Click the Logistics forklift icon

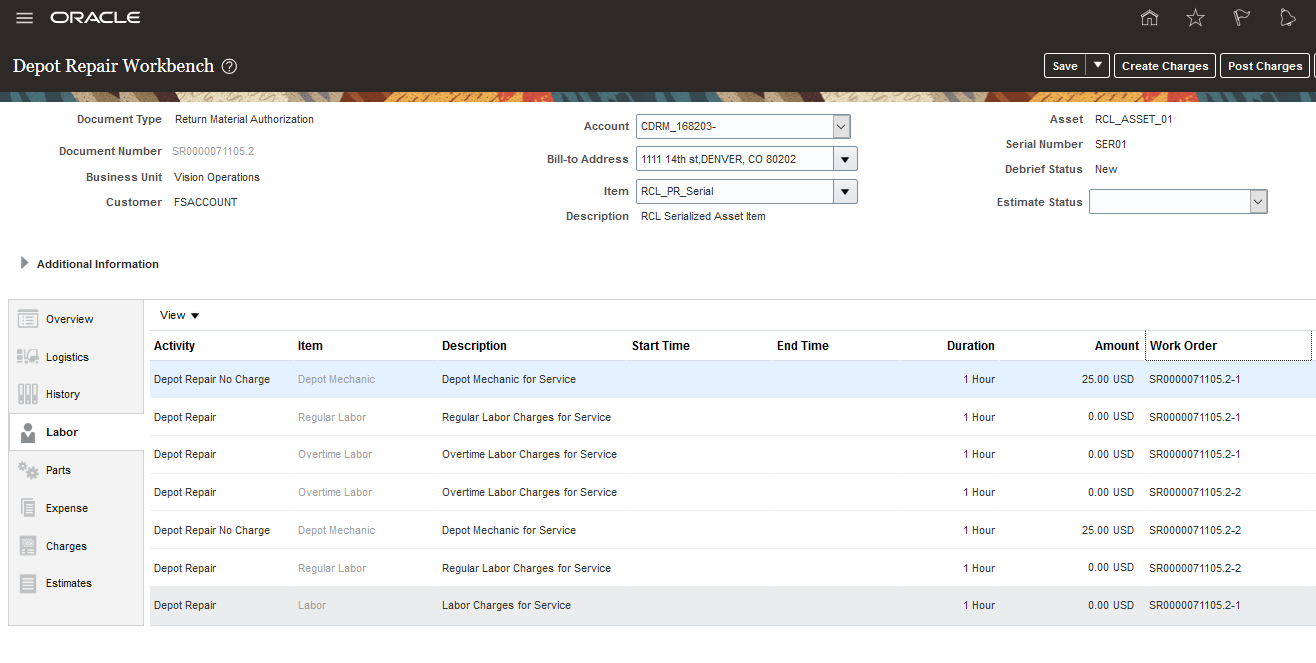coord(28,357)
